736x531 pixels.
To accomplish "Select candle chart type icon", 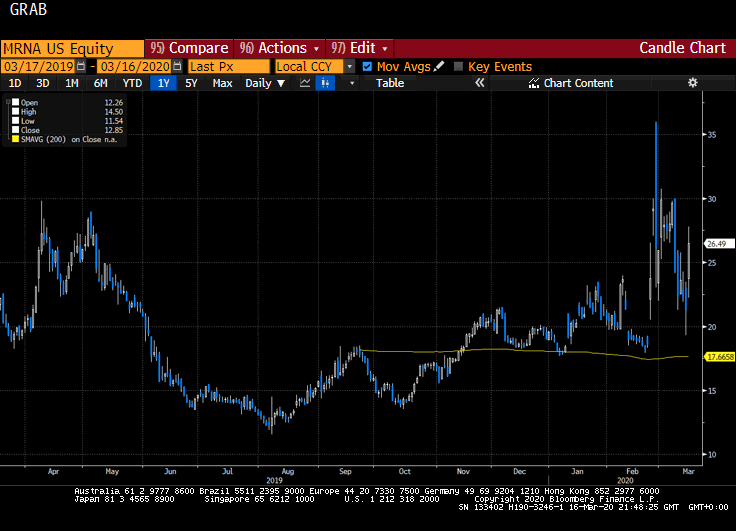I will (325, 83).
